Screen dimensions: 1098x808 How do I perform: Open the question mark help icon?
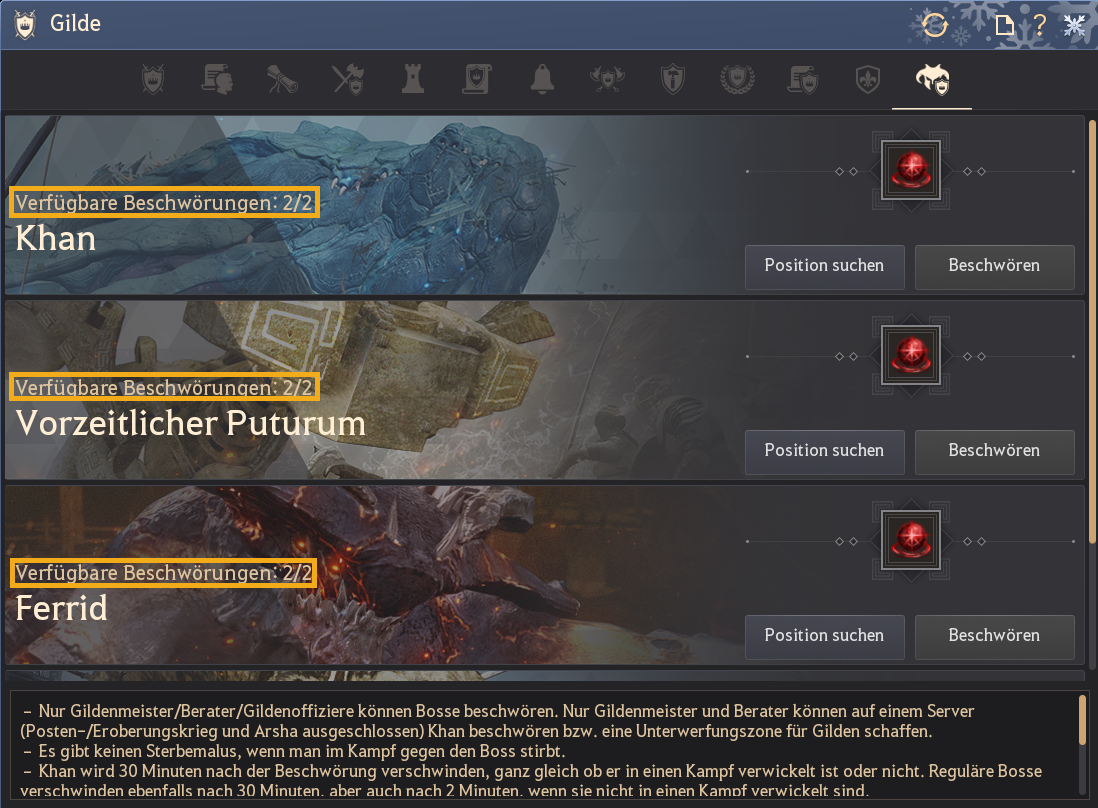click(1040, 25)
